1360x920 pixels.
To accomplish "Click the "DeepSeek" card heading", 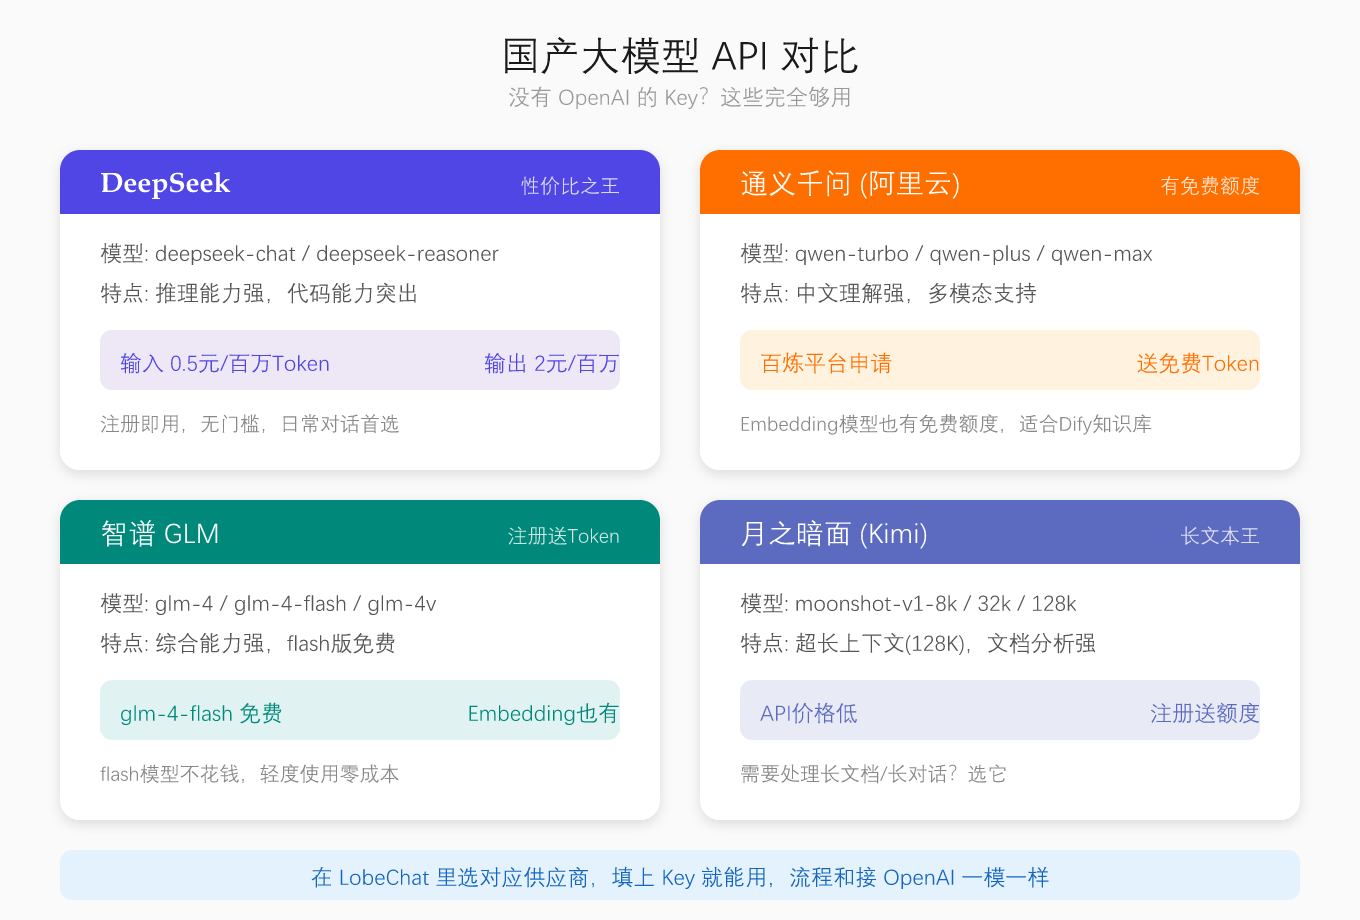I will coord(165,183).
